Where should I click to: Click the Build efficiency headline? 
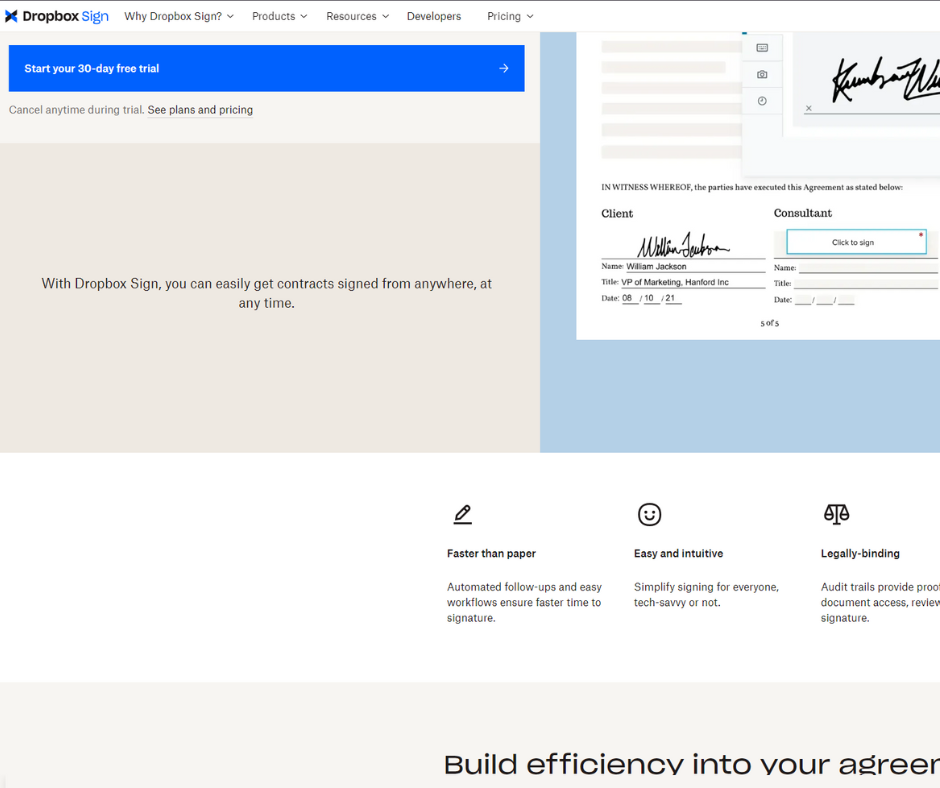pyautogui.click(x=692, y=764)
